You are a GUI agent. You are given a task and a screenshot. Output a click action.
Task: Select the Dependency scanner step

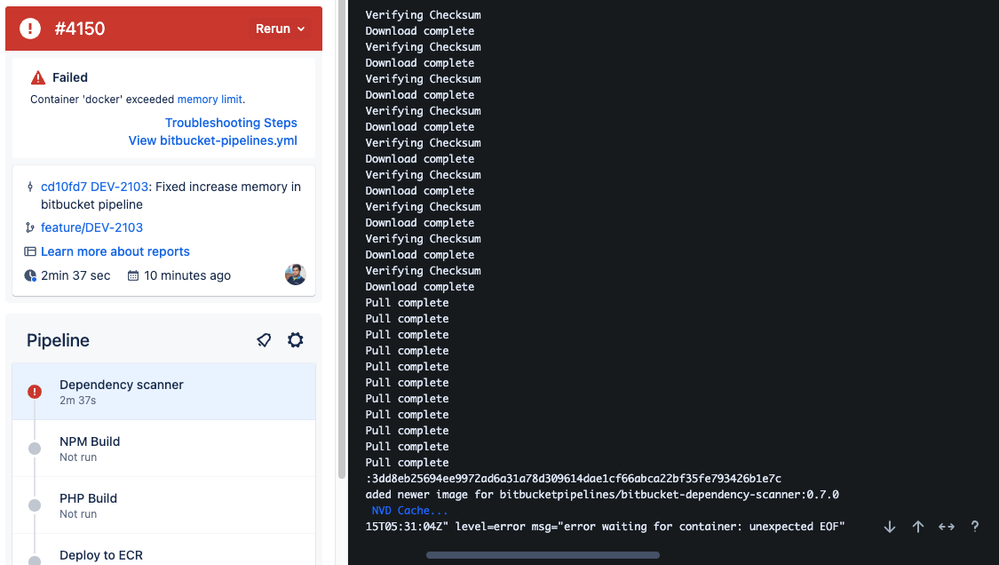pos(164,392)
